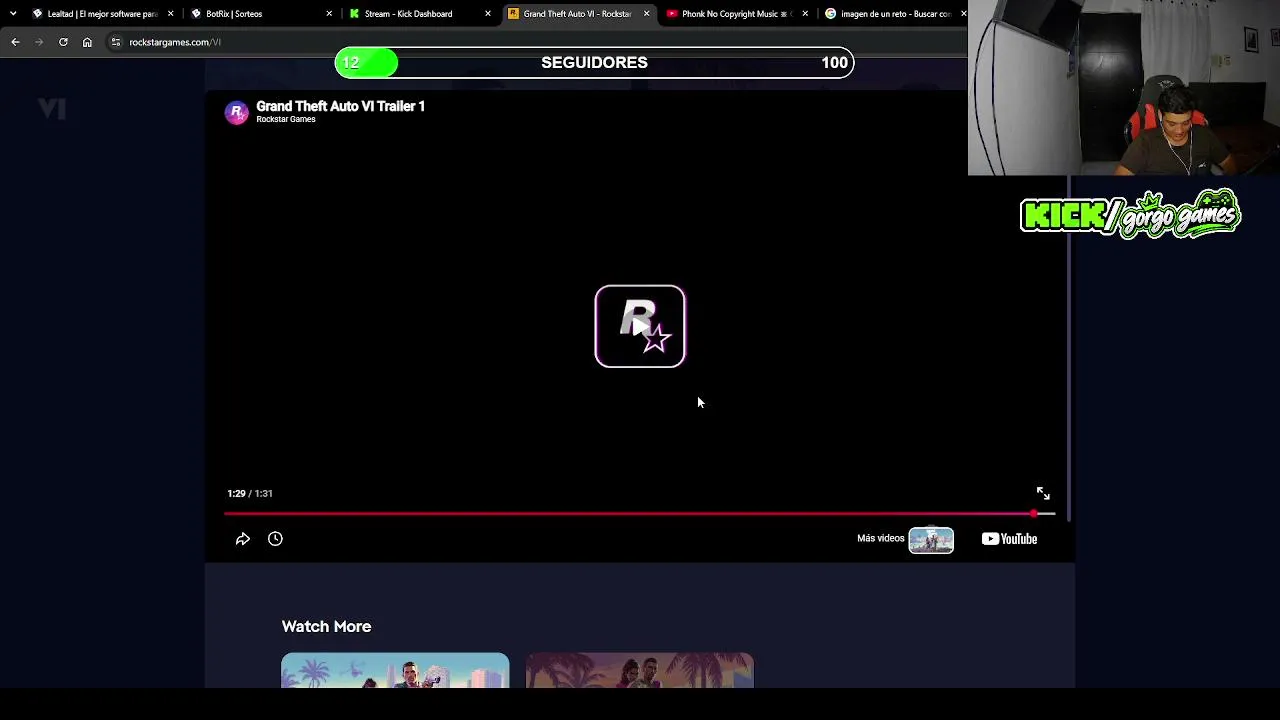Viewport: 1280px width, 720px height.
Task: Close the Phonk No Copyright Music tab
Action: click(x=805, y=14)
